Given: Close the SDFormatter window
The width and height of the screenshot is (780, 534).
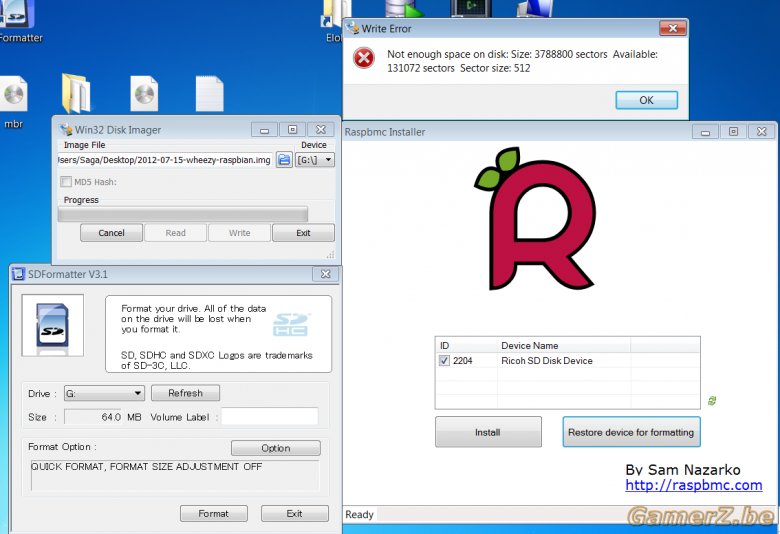Looking at the screenshot, I should [325, 274].
